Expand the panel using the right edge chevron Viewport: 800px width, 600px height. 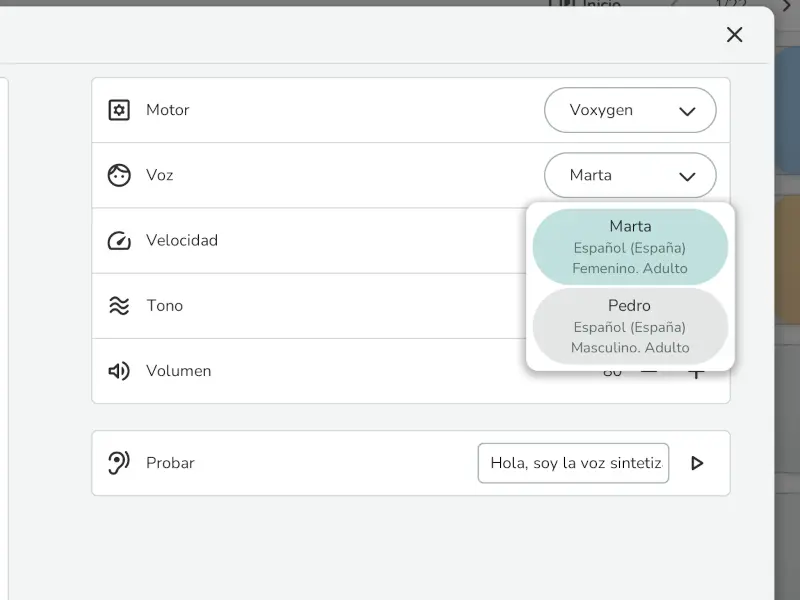786,7
